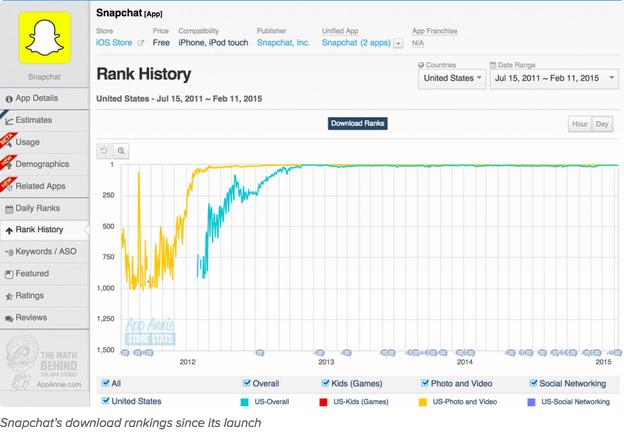
Task: Open the Demographics section
Action: coord(45,164)
